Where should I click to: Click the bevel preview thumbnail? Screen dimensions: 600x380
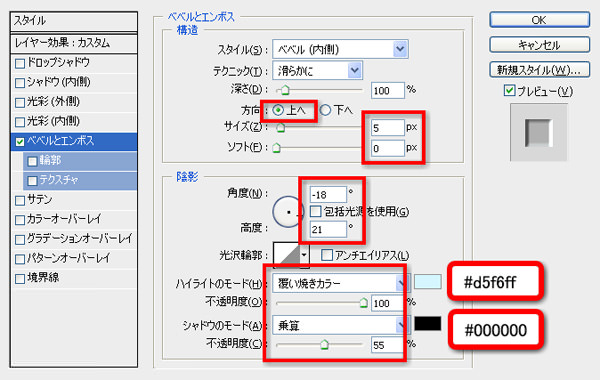tap(538, 132)
